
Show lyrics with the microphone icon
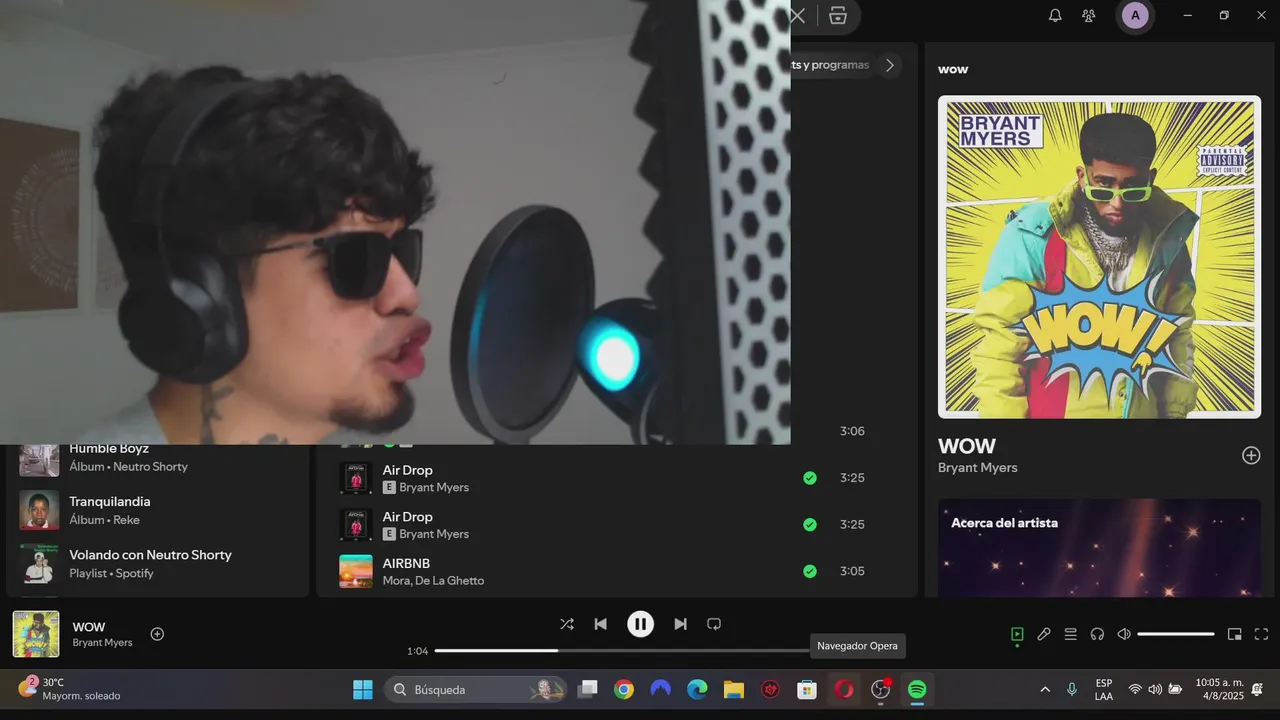(x=1044, y=634)
